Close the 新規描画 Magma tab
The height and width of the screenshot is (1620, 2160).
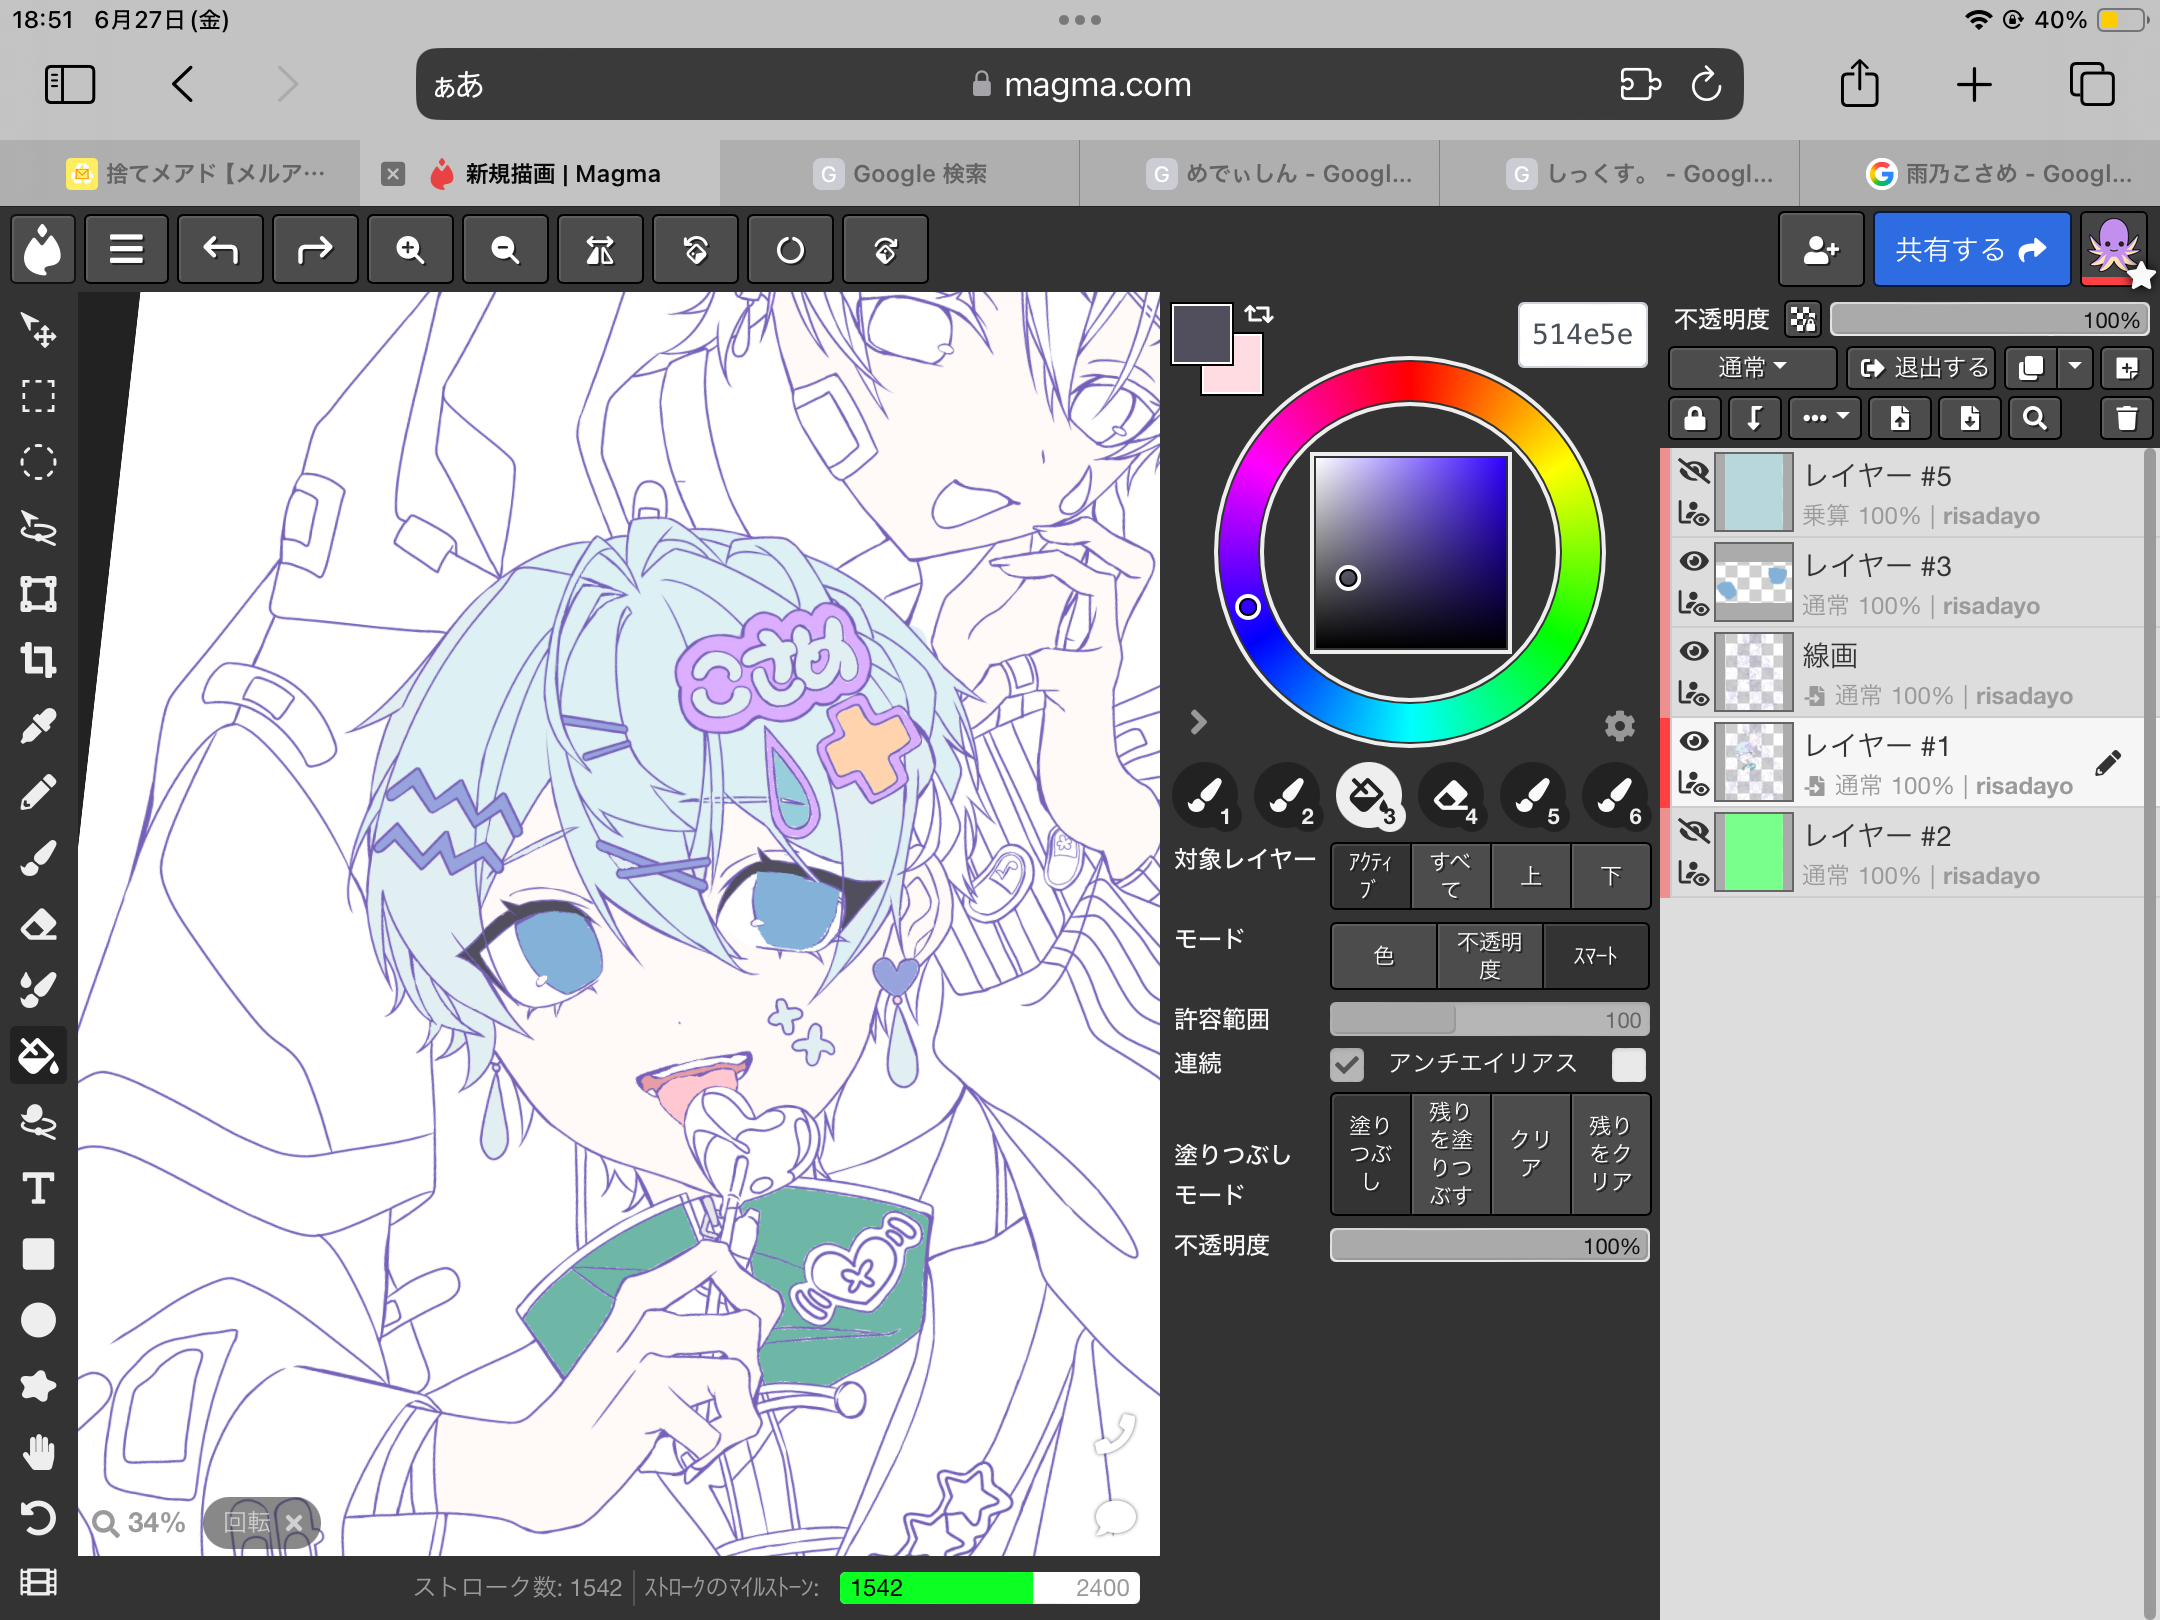(393, 174)
